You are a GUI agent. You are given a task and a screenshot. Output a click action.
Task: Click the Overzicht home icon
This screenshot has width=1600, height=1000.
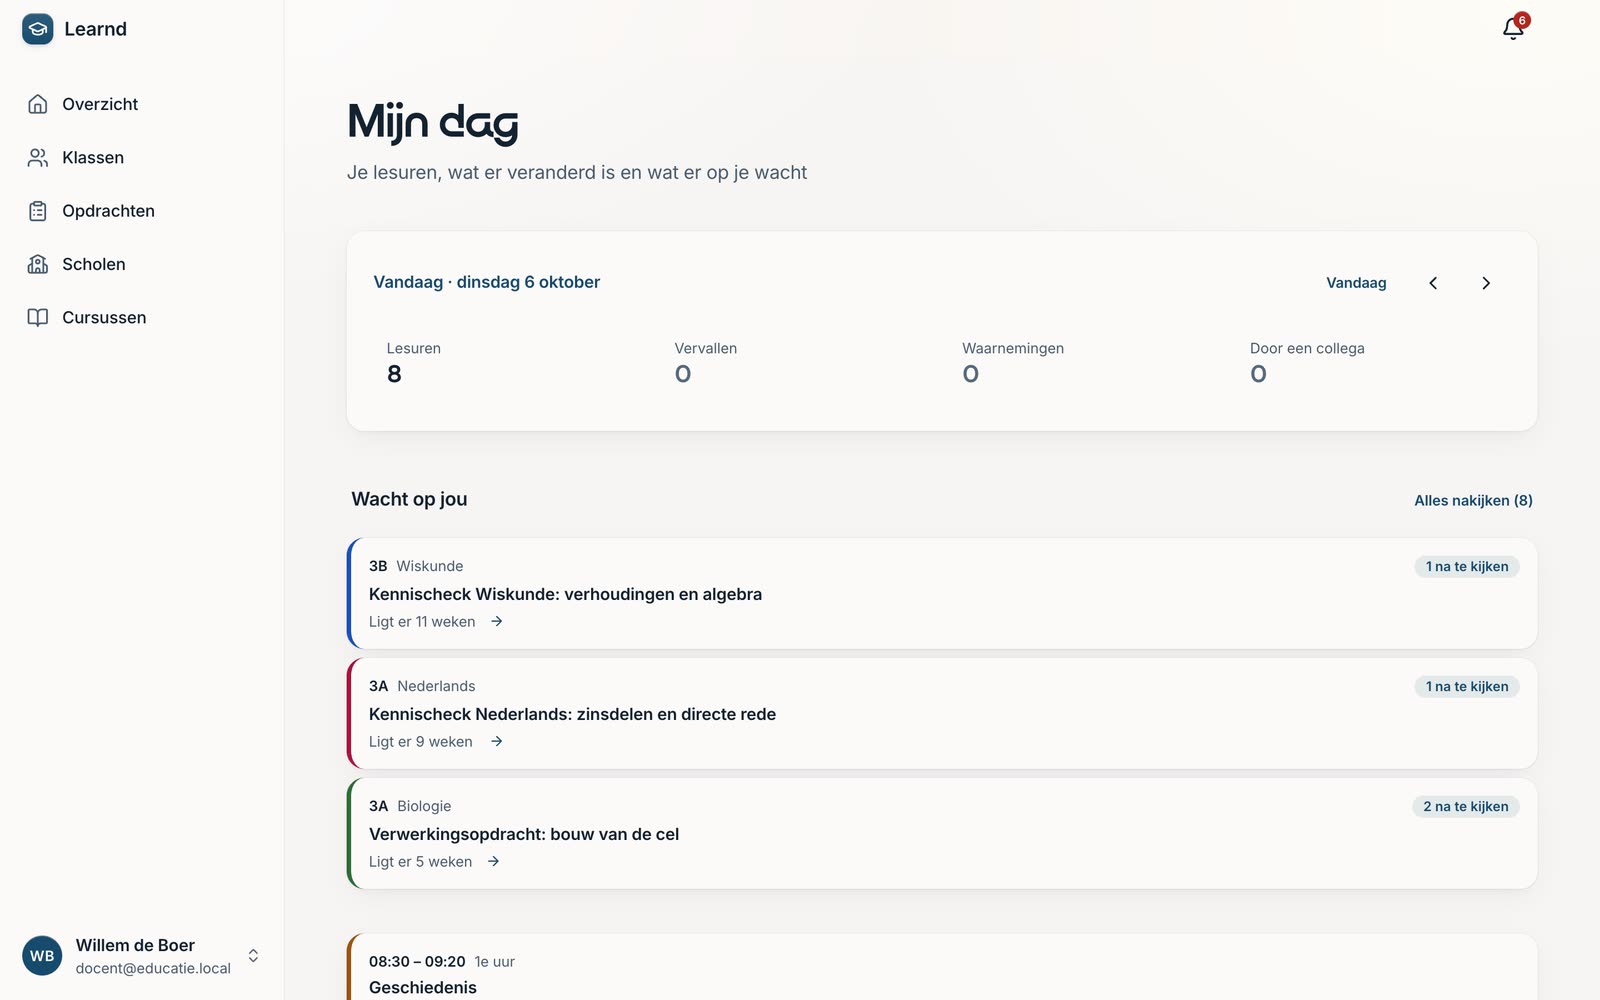pos(38,104)
